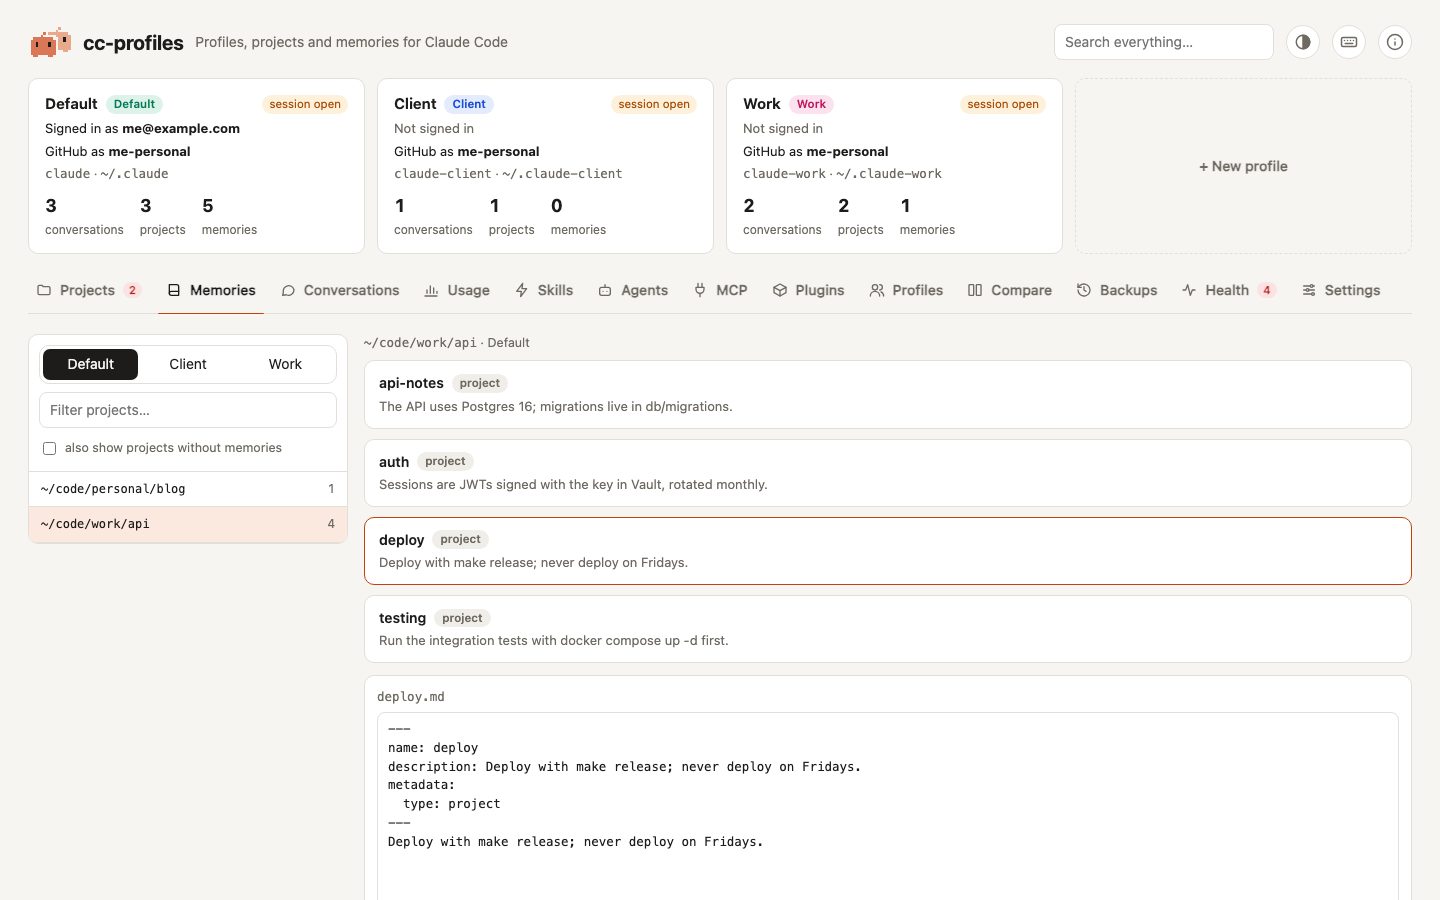This screenshot has height=900, width=1440.
Task: Enable also show projects without memories
Action: 49,448
